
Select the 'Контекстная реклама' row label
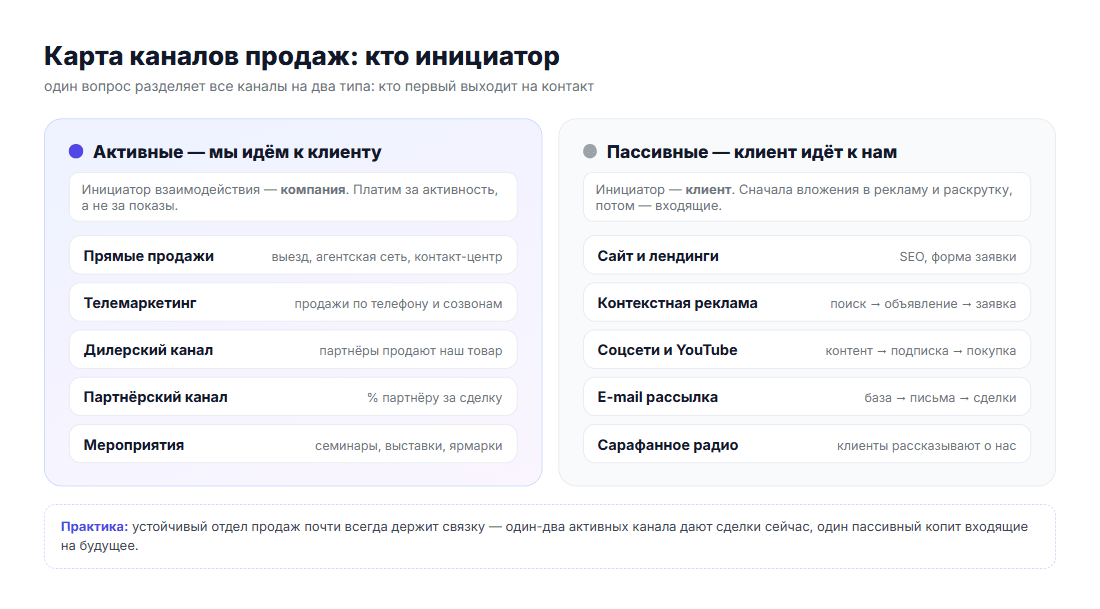[x=678, y=303]
